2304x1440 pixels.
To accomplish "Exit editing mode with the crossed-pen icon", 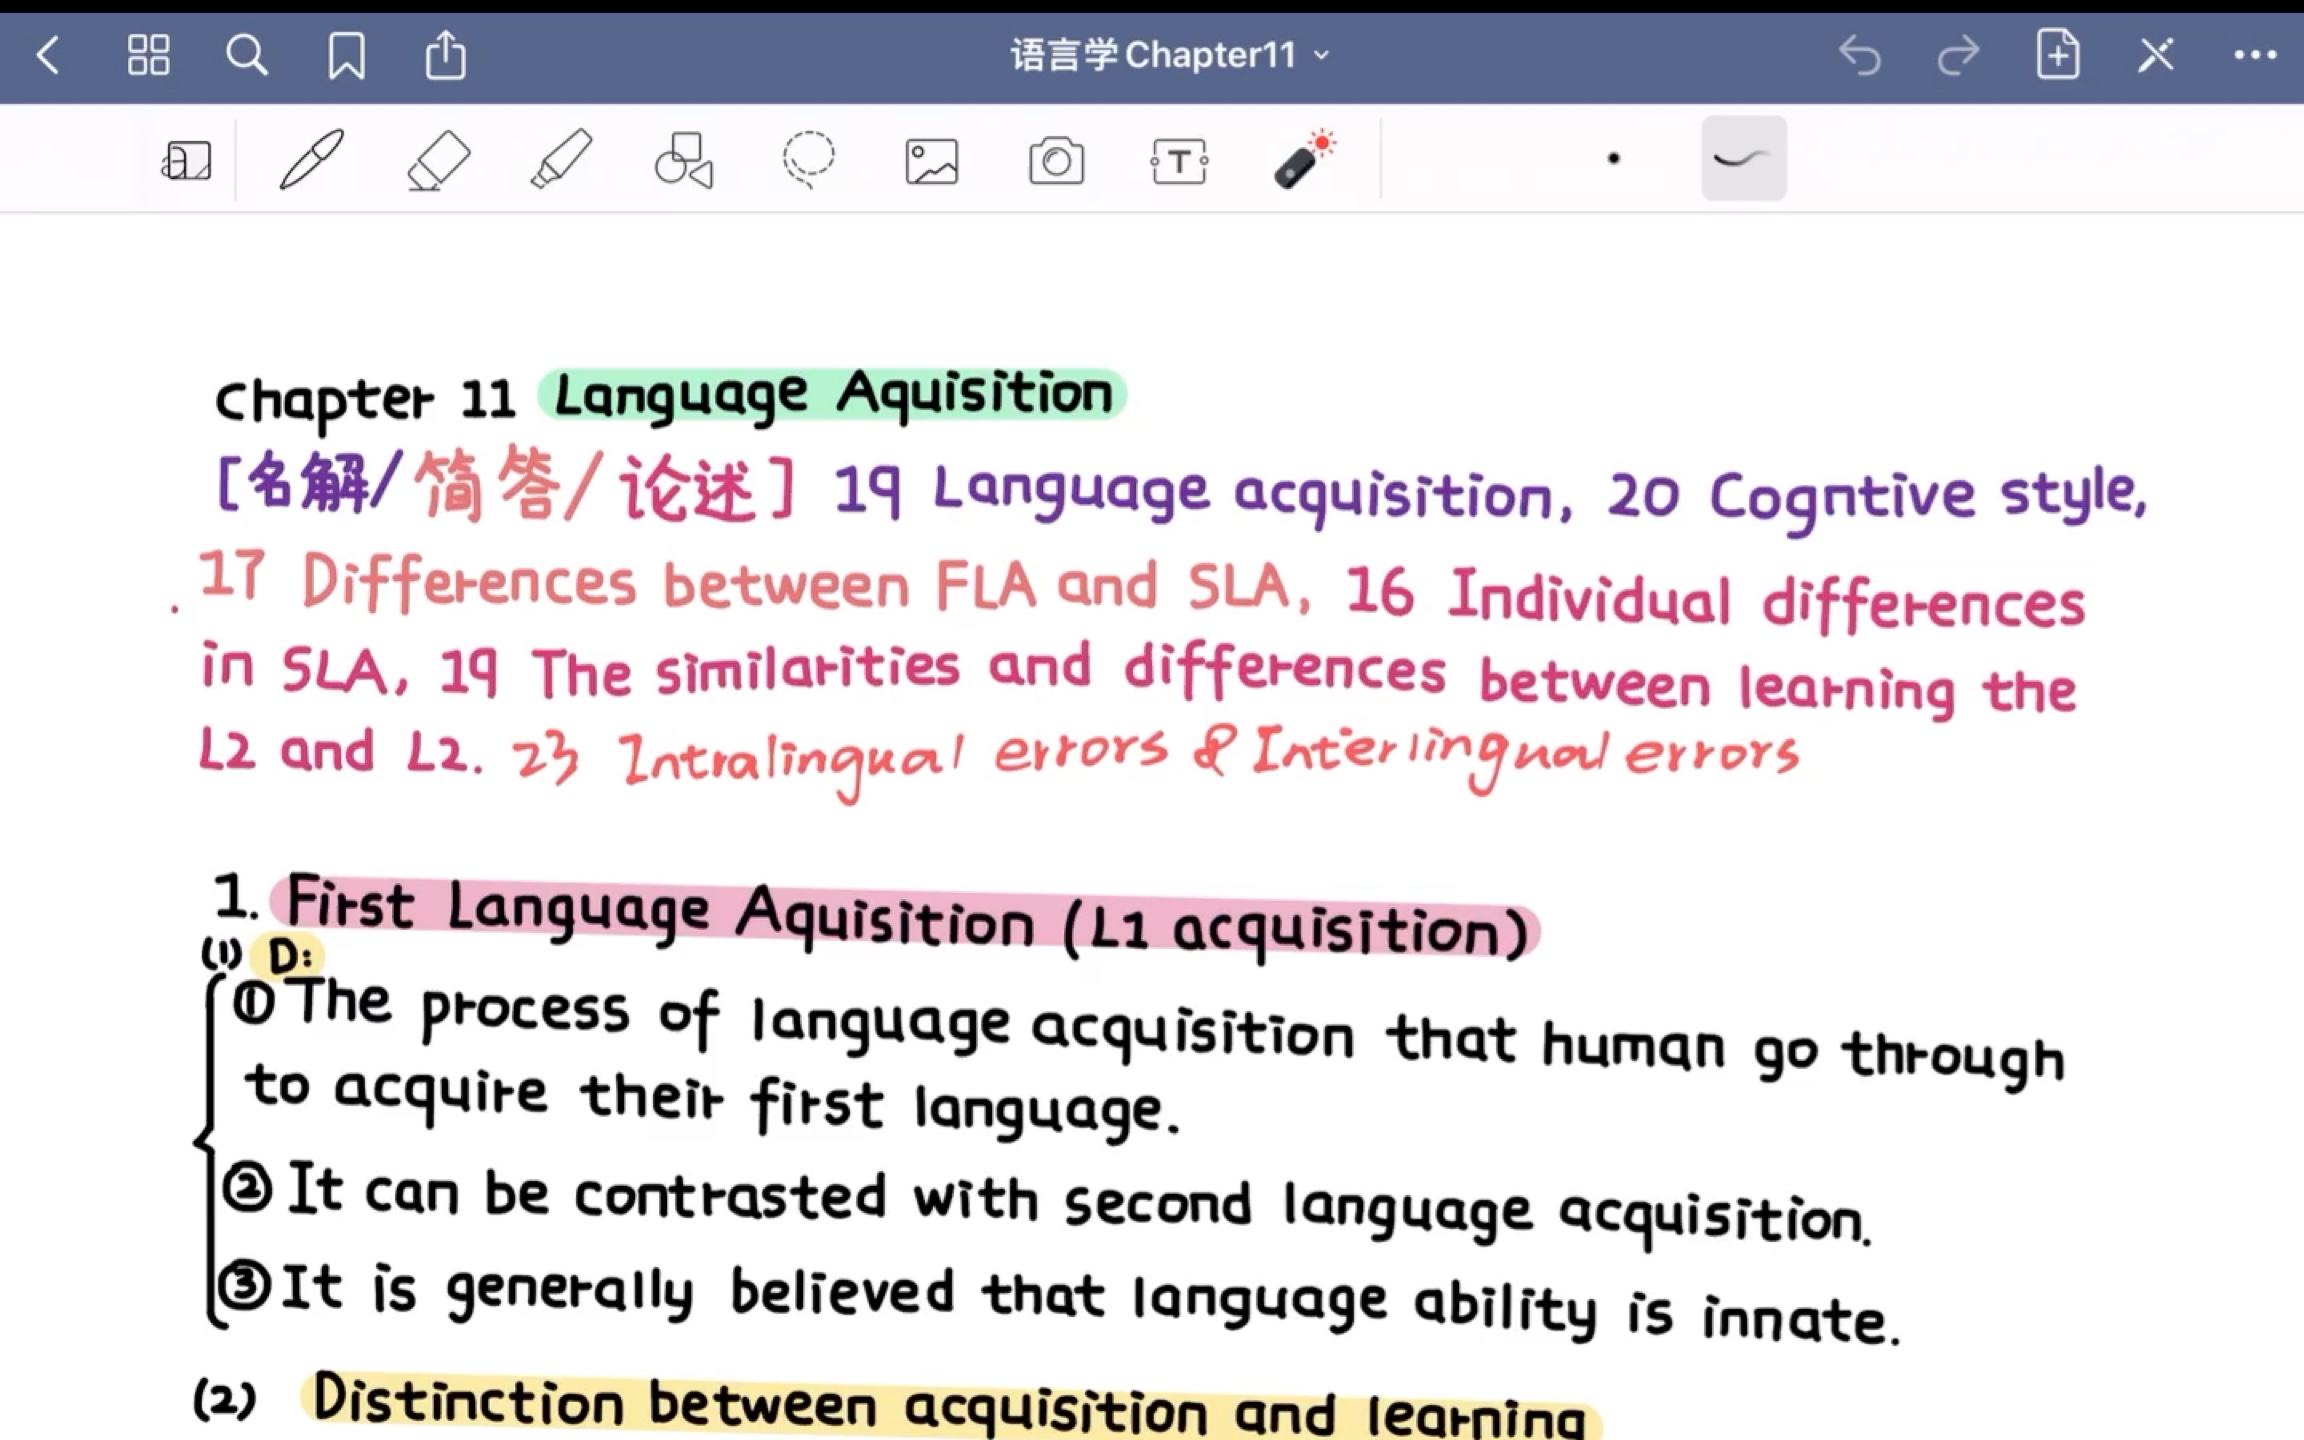I will (x=2156, y=55).
